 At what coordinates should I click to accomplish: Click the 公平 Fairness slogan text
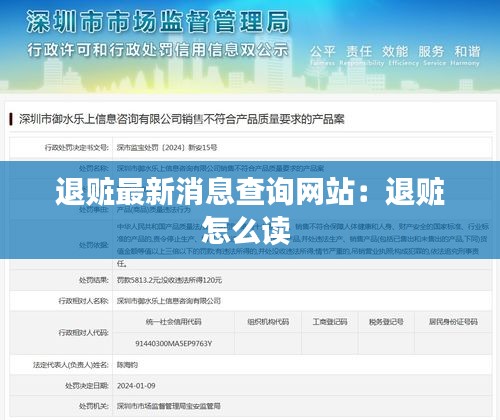coord(322,55)
